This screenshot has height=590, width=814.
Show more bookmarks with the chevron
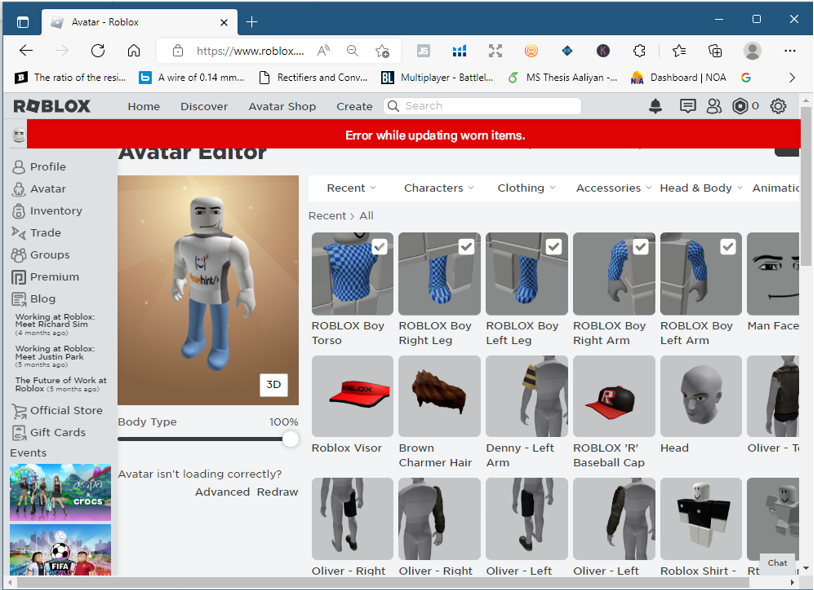792,77
